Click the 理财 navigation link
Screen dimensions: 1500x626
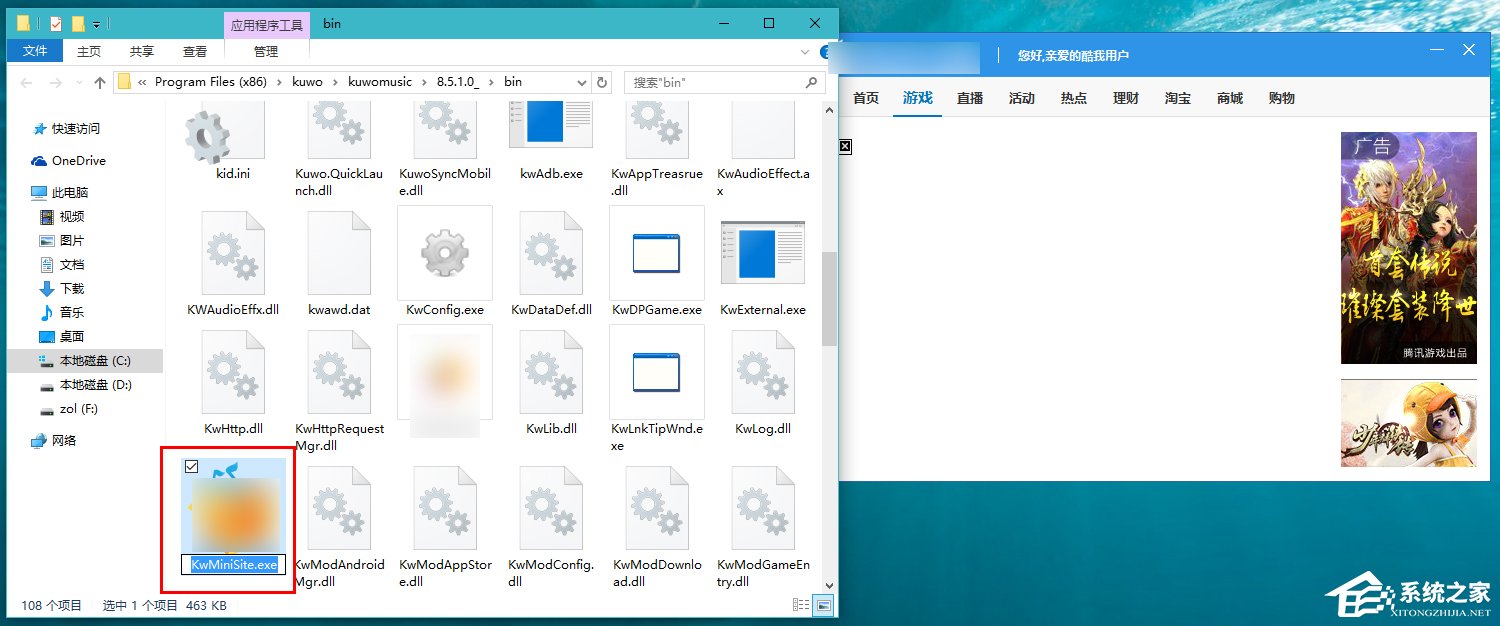pyautogui.click(x=1125, y=98)
